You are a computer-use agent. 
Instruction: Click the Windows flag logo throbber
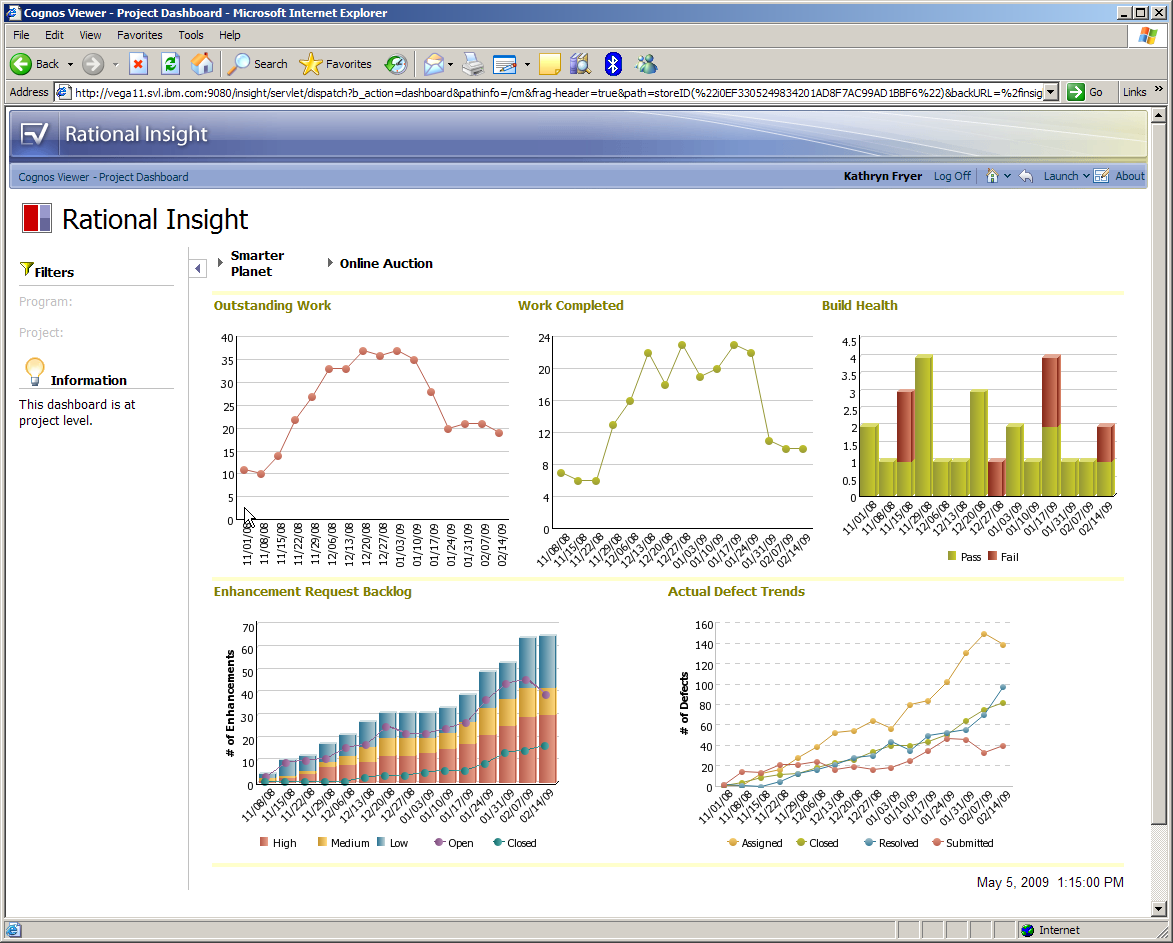tap(1148, 36)
